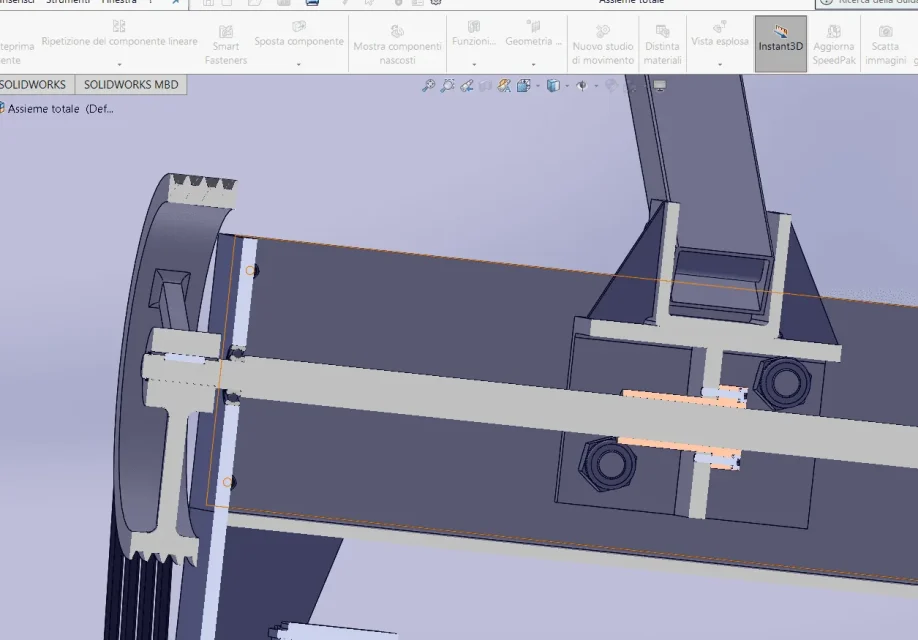Expand Ripetizione del componente lineare dropdown arrow
This screenshot has height=640, width=918.
pyautogui.click(x=119, y=64)
